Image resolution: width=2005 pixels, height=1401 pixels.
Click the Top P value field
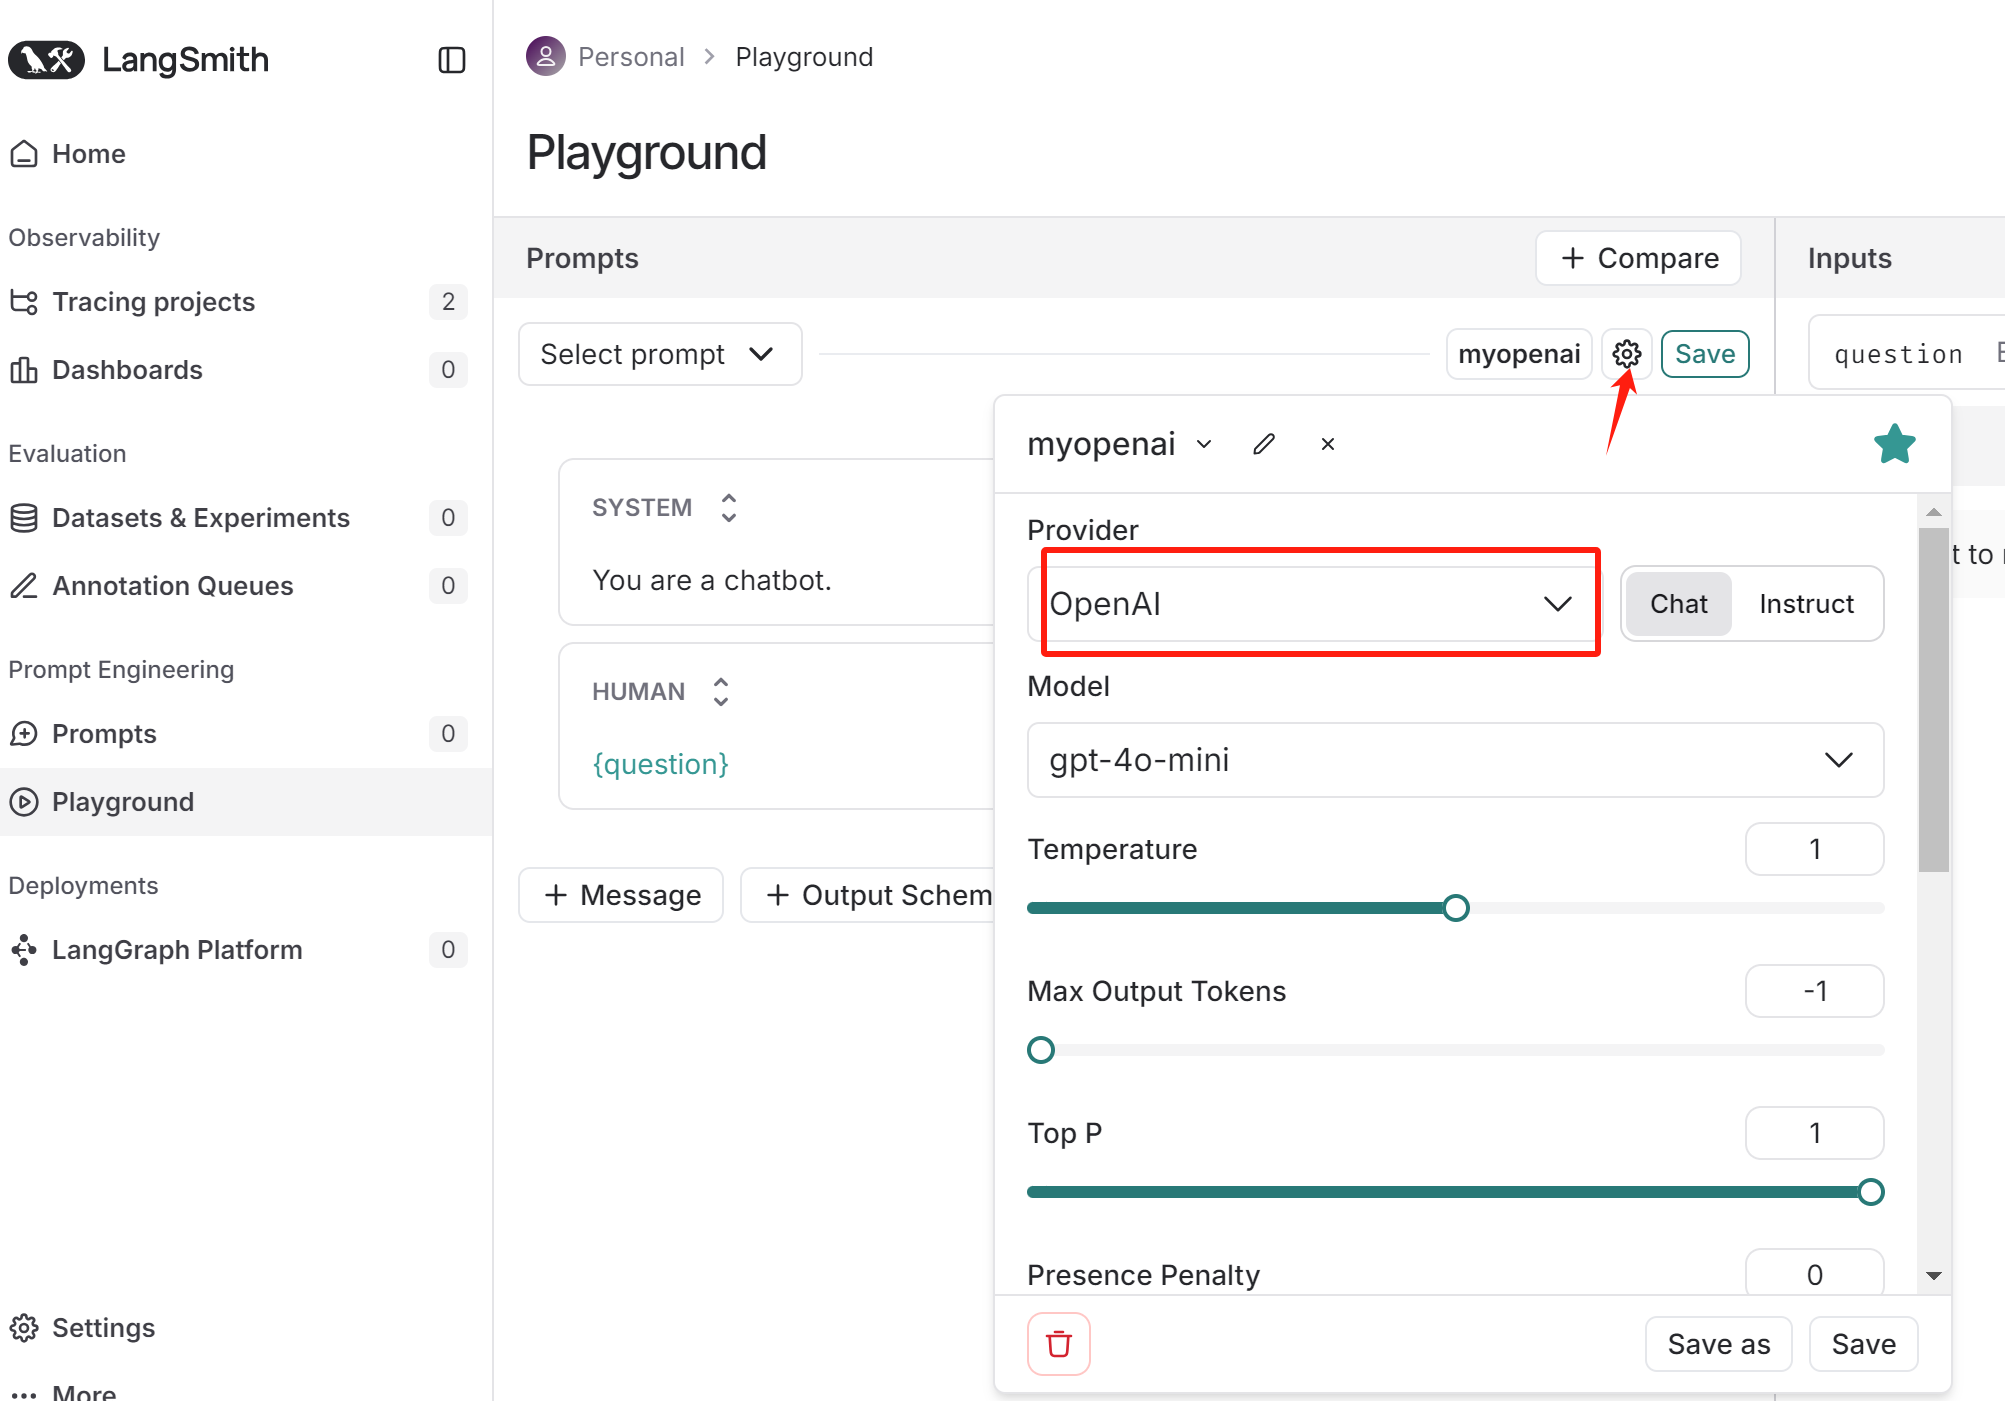click(1815, 1133)
